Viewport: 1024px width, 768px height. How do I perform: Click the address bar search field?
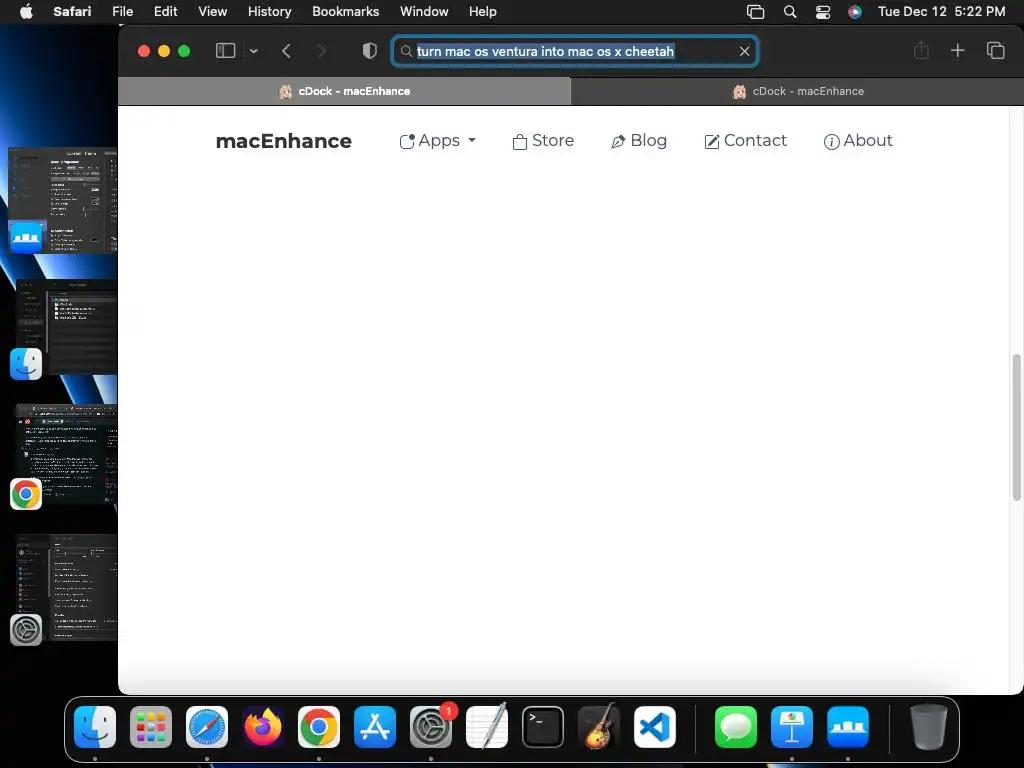pos(575,51)
